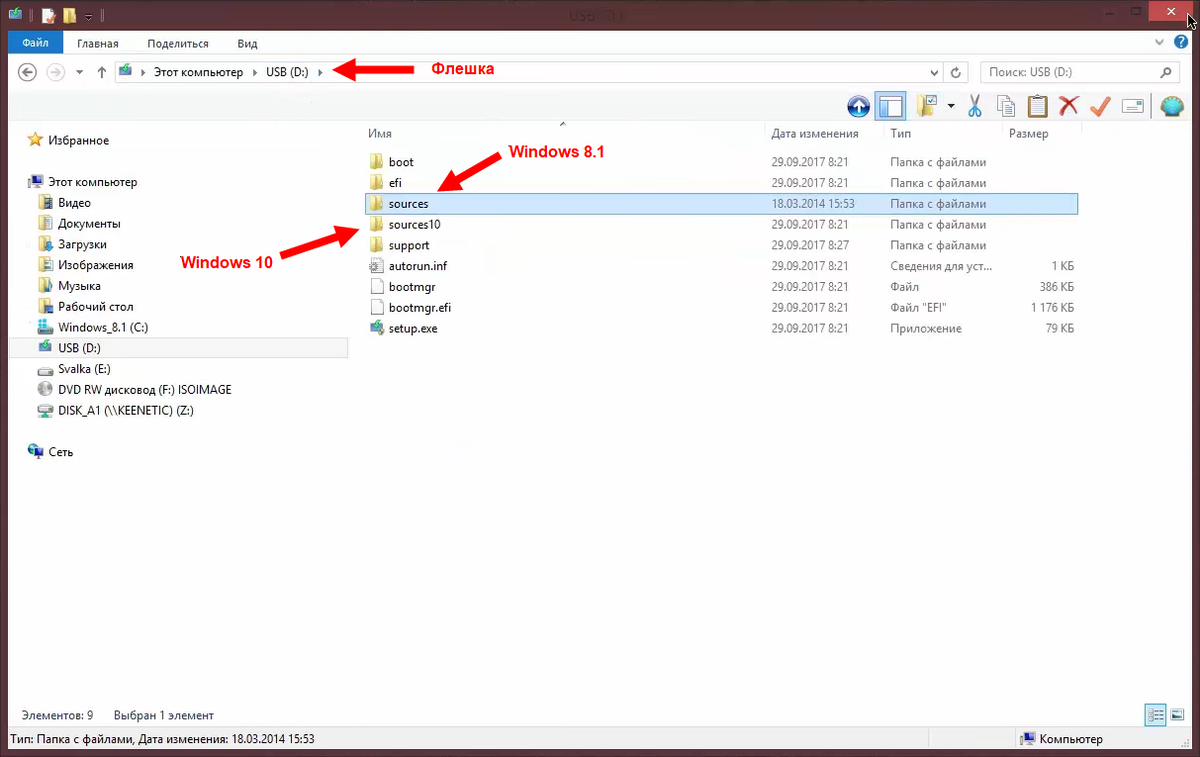Sort by the Имя column header
Image resolution: width=1200 pixels, height=757 pixels.
point(380,133)
